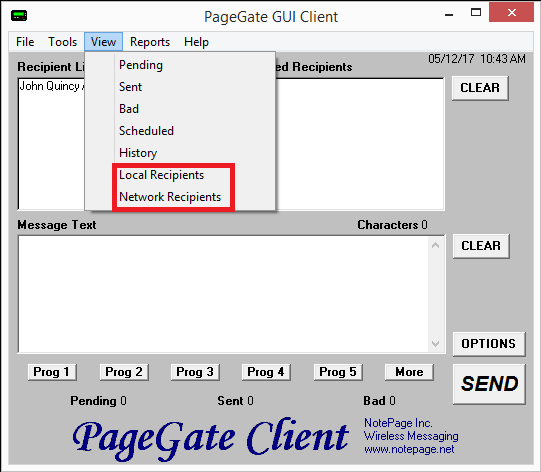Image resolution: width=541 pixels, height=472 pixels.
Task: Open the Help menu
Action: click(x=196, y=42)
